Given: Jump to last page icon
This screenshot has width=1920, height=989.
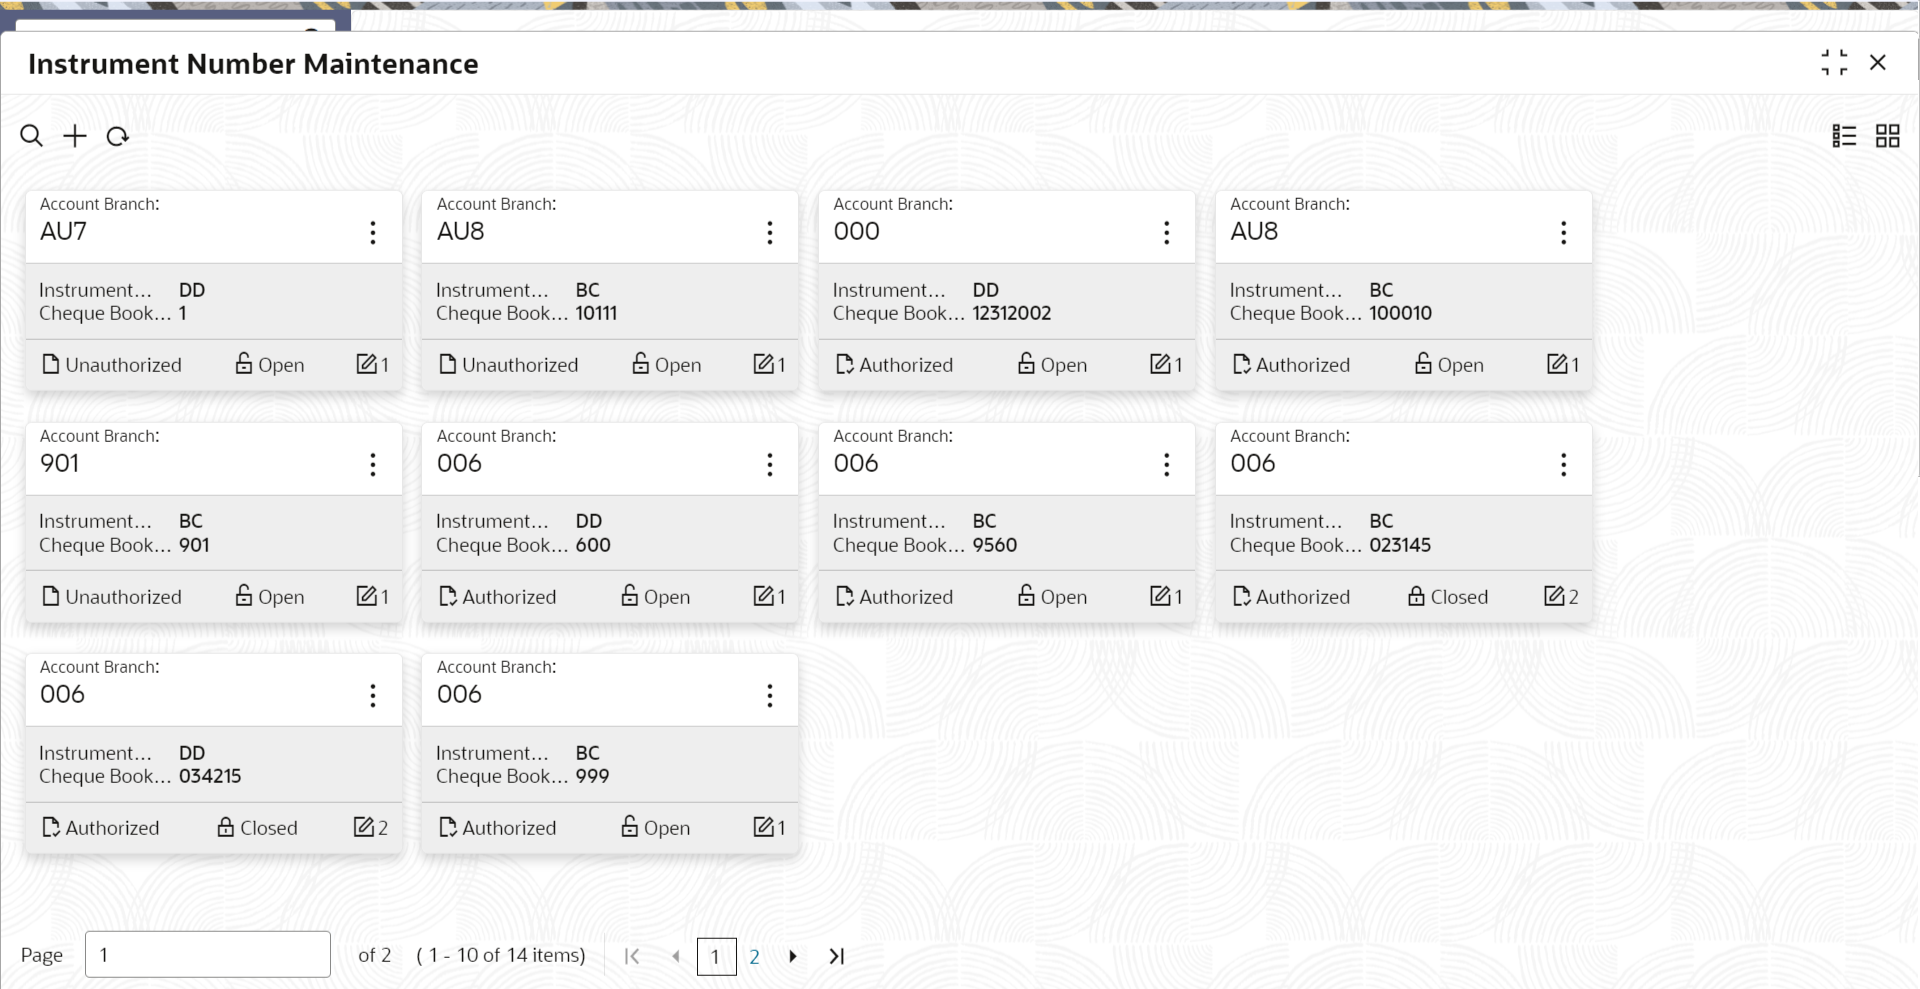Looking at the screenshot, I should click(x=837, y=956).
